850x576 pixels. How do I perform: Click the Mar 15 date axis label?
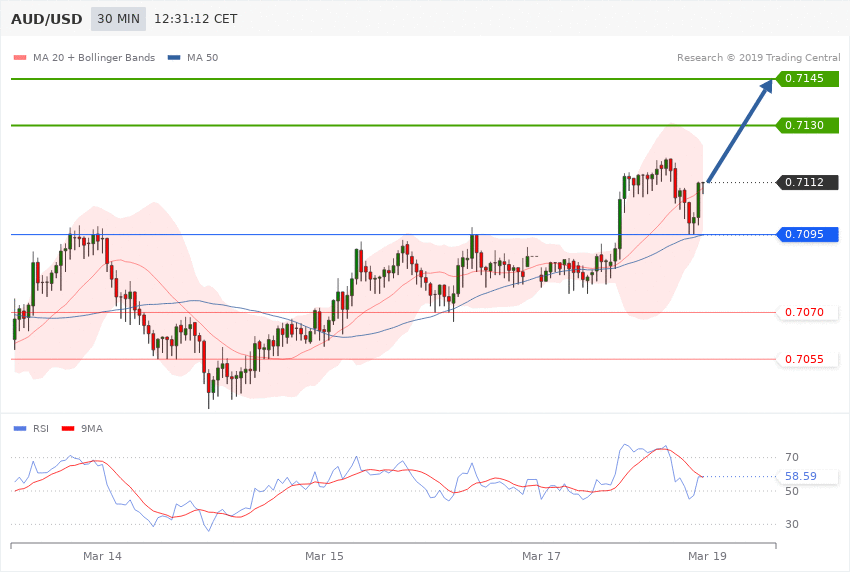tap(324, 556)
